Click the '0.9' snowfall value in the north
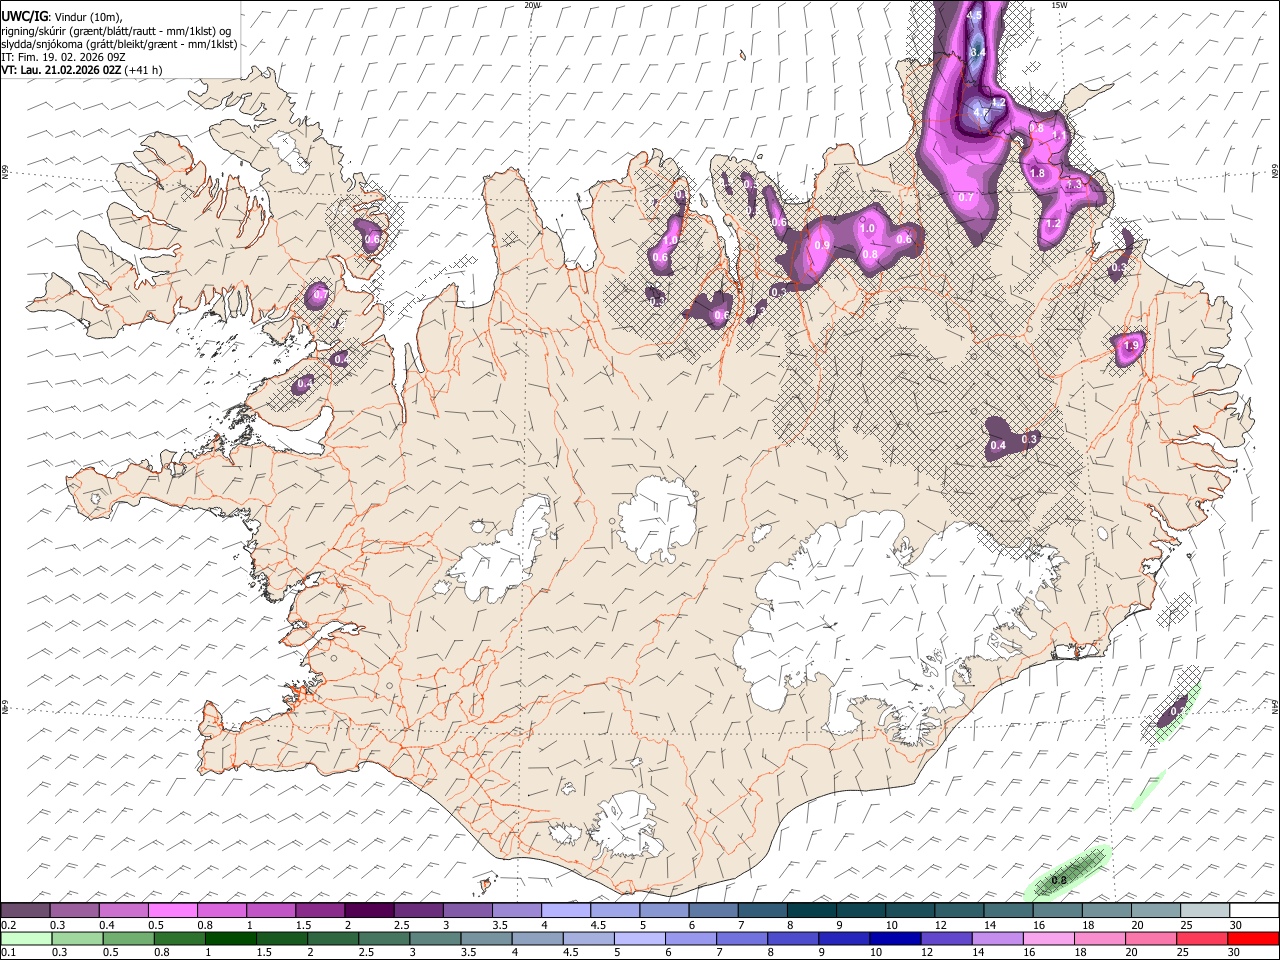Image resolution: width=1280 pixels, height=960 pixels. coord(822,245)
